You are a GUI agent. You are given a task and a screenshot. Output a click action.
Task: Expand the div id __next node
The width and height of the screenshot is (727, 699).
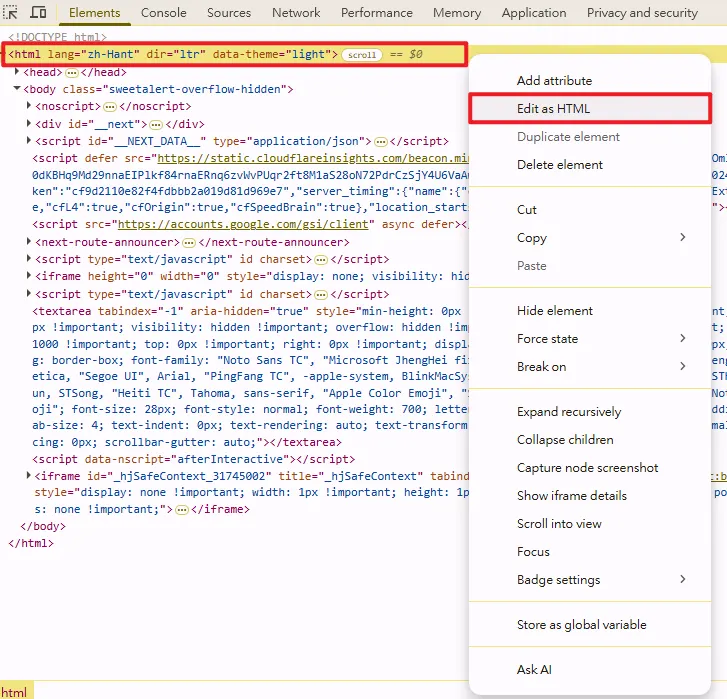(30, 124)
